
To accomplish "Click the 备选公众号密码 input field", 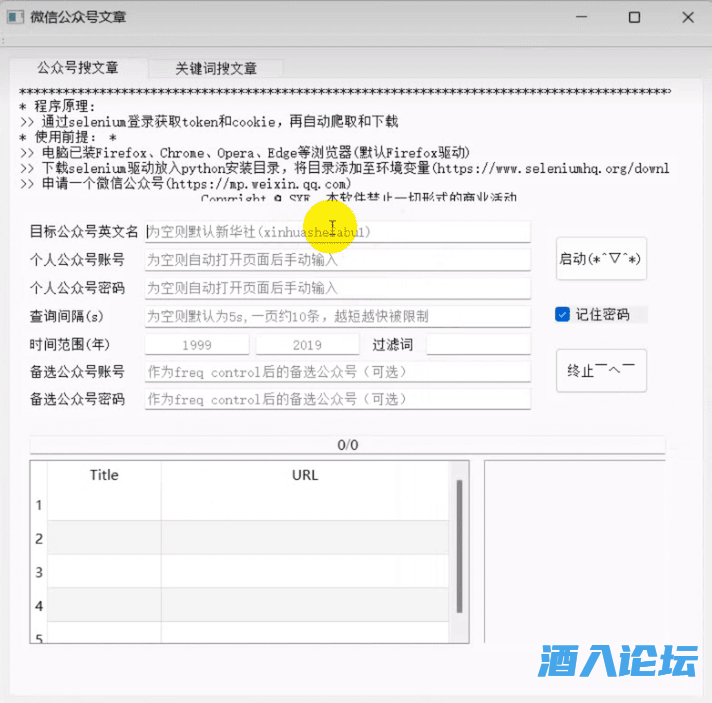I will 338,399.
